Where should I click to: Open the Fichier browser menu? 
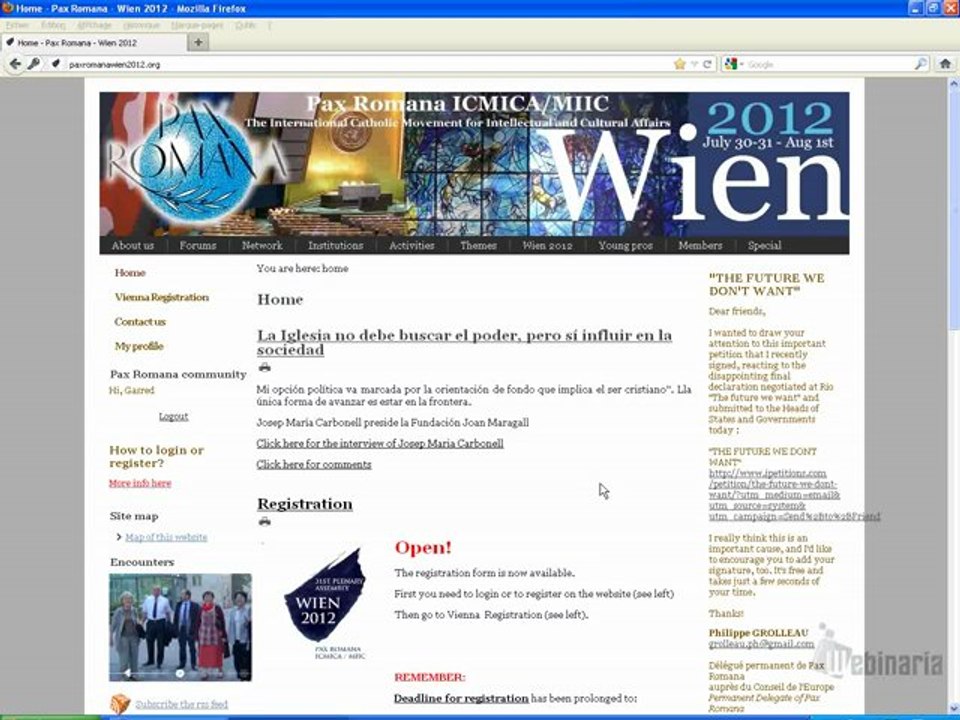(x=17, y=25)
